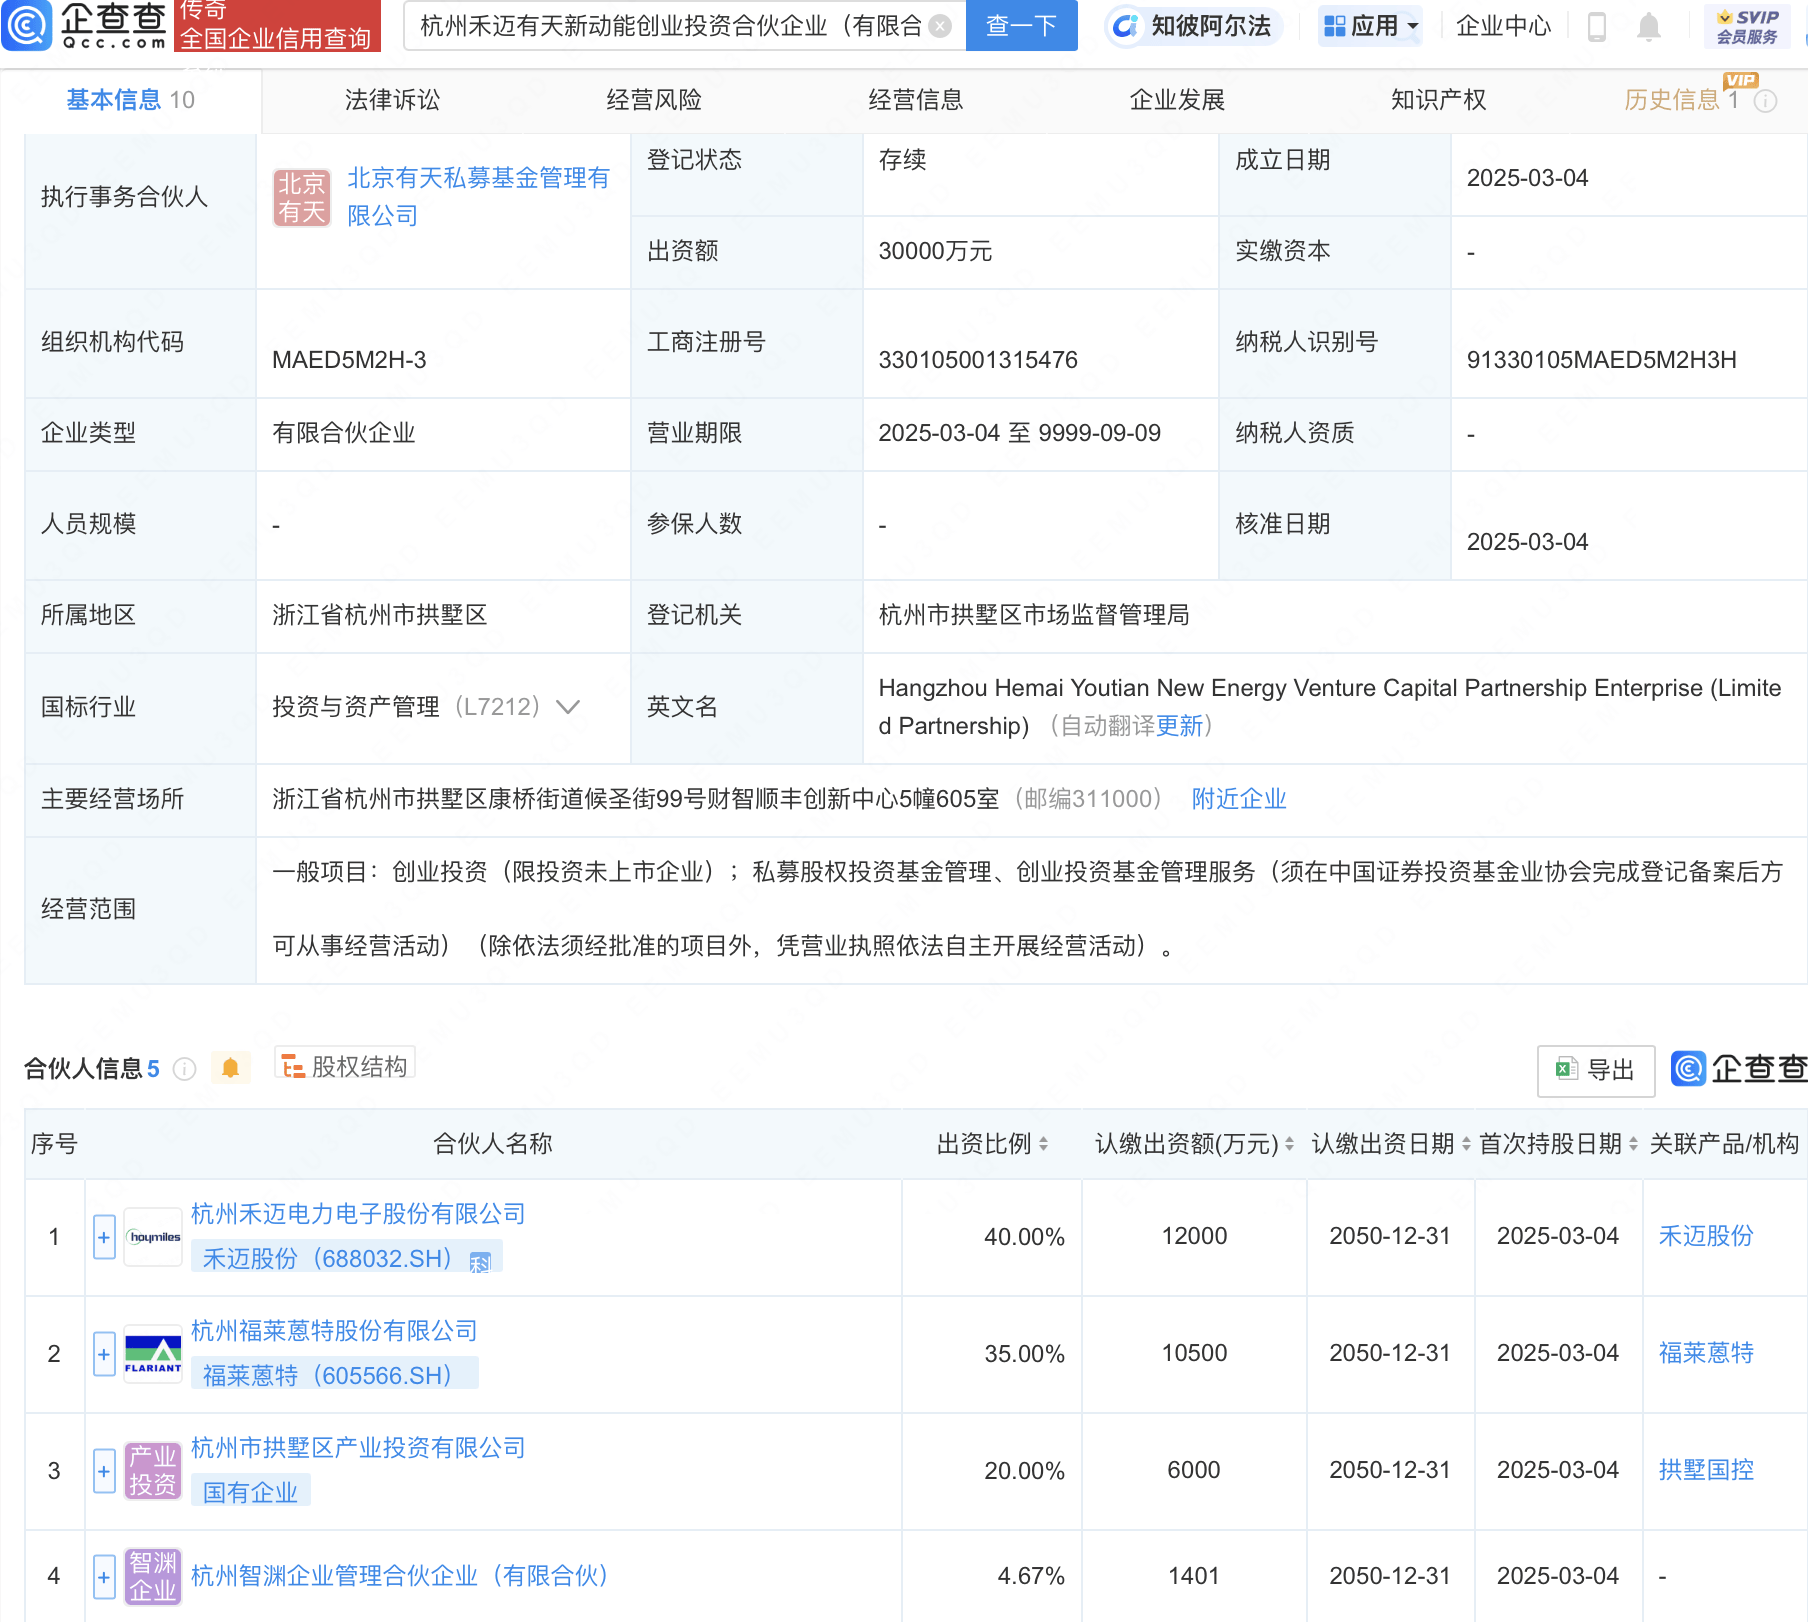Click the 国有企业 tag
The width and height of the screenshot is (1808, 1622).
[x=251, y=1492]
